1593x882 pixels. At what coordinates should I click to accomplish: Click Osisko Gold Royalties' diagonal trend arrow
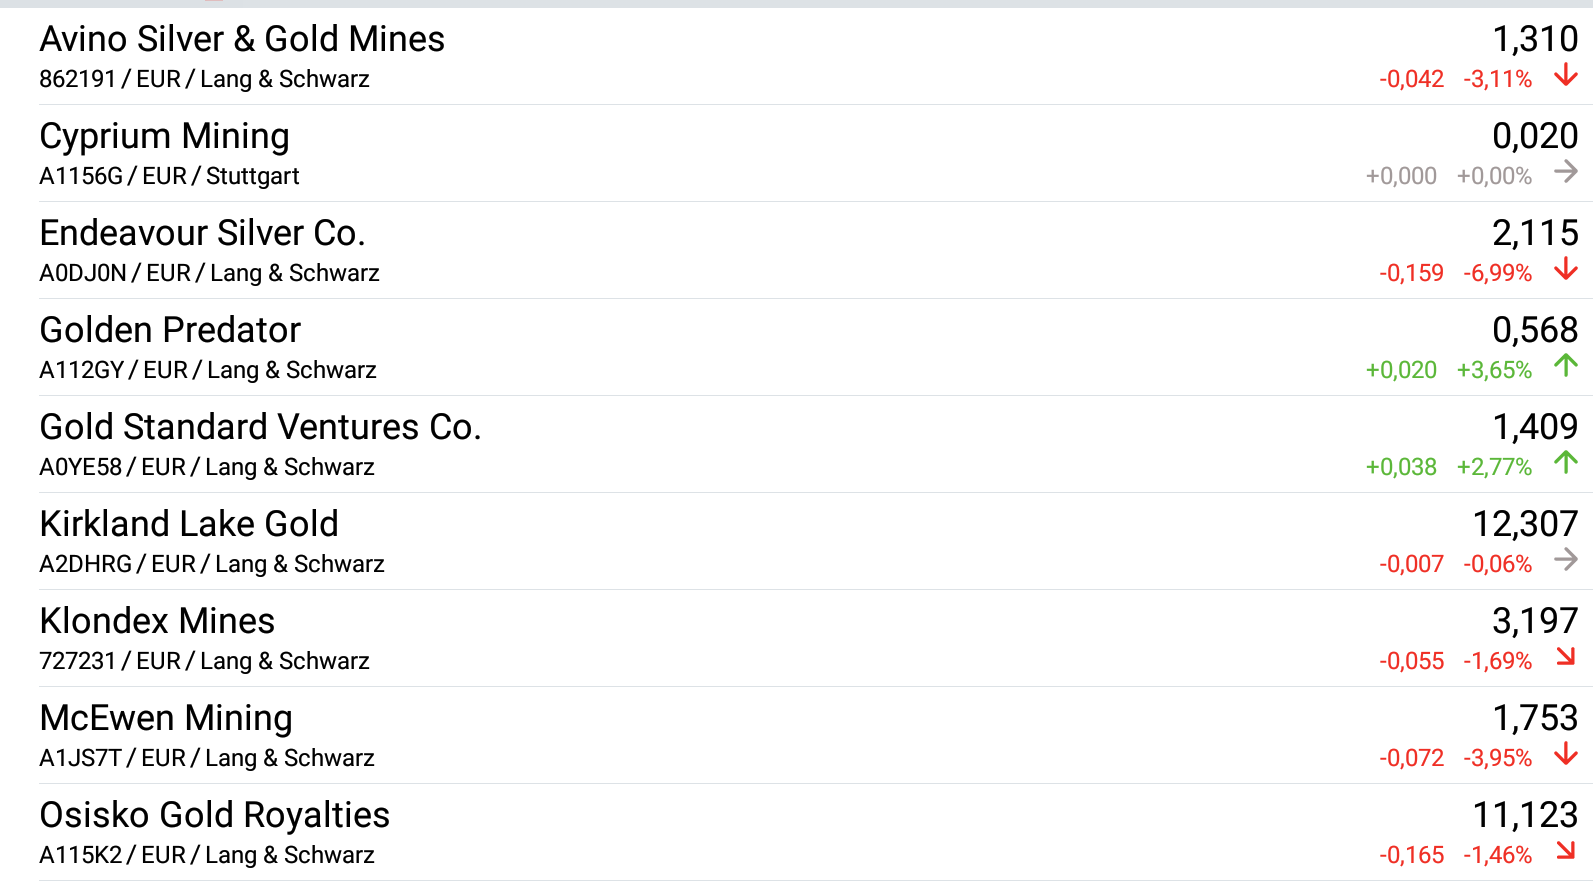point(1566,851)
